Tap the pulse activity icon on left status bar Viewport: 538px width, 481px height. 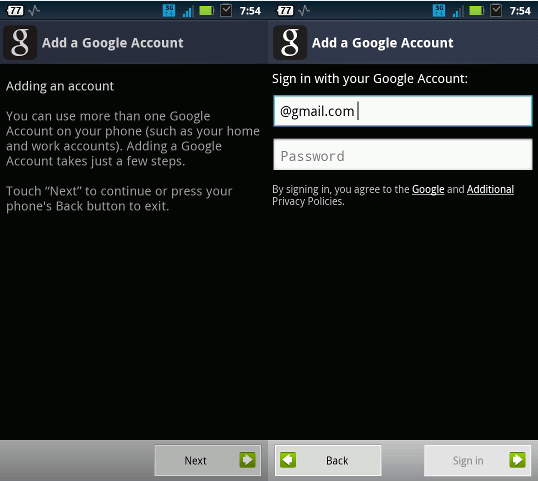pos(34,11)
